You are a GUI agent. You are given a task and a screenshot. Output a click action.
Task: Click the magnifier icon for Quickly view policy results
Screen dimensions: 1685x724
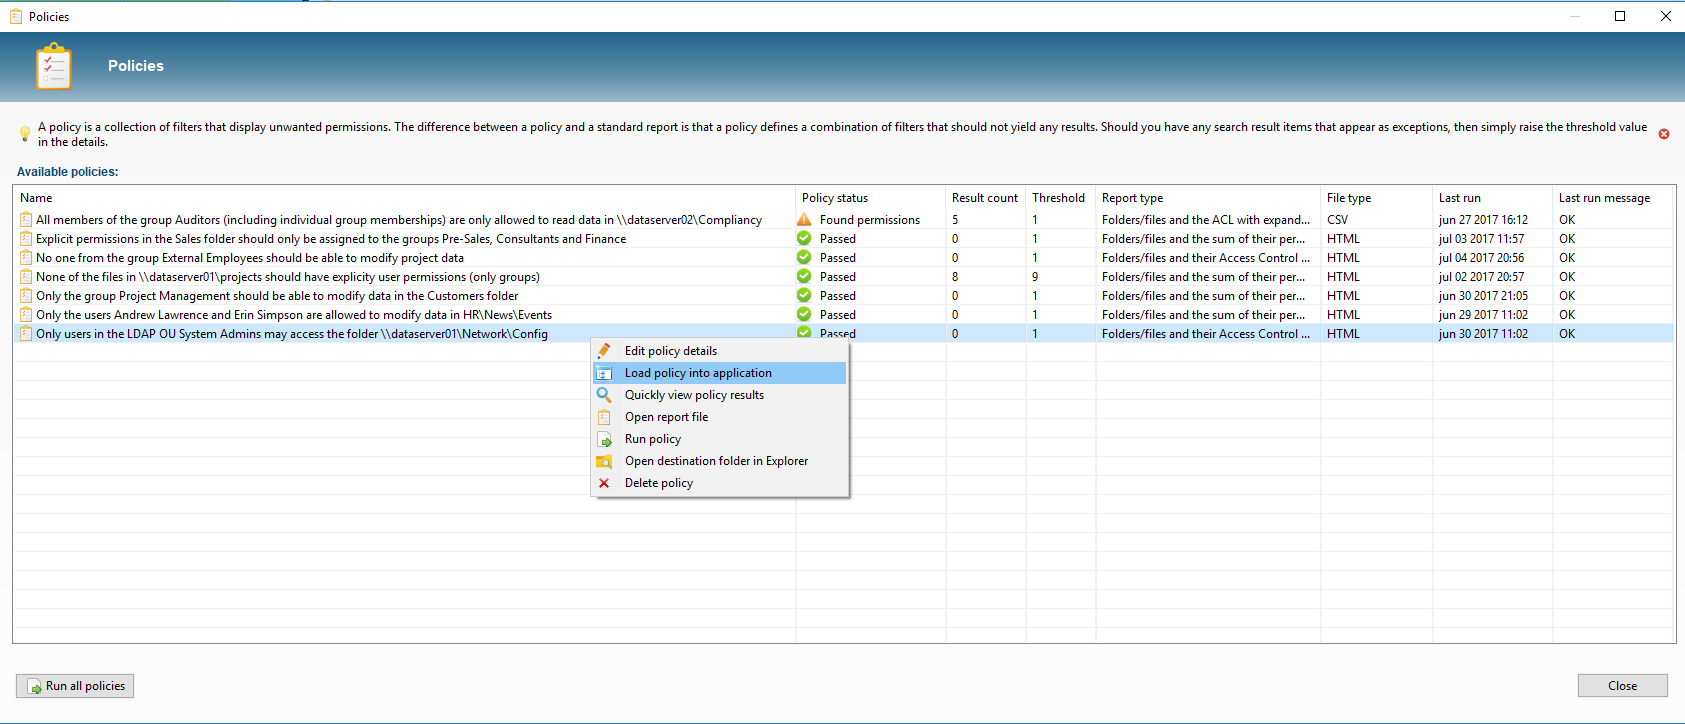click(604, 395)
